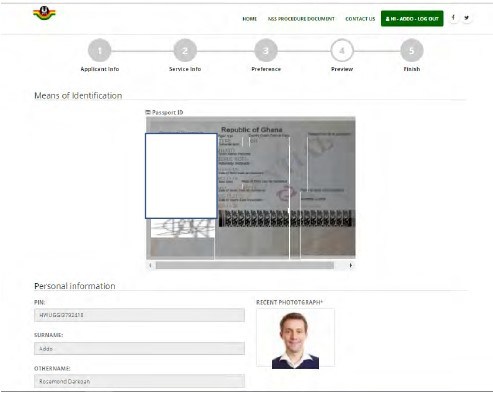Image resolution: width=493 pixels, height=393 pixels.
Task: Go to step 2 Service Info
Action: coord(185,51)
